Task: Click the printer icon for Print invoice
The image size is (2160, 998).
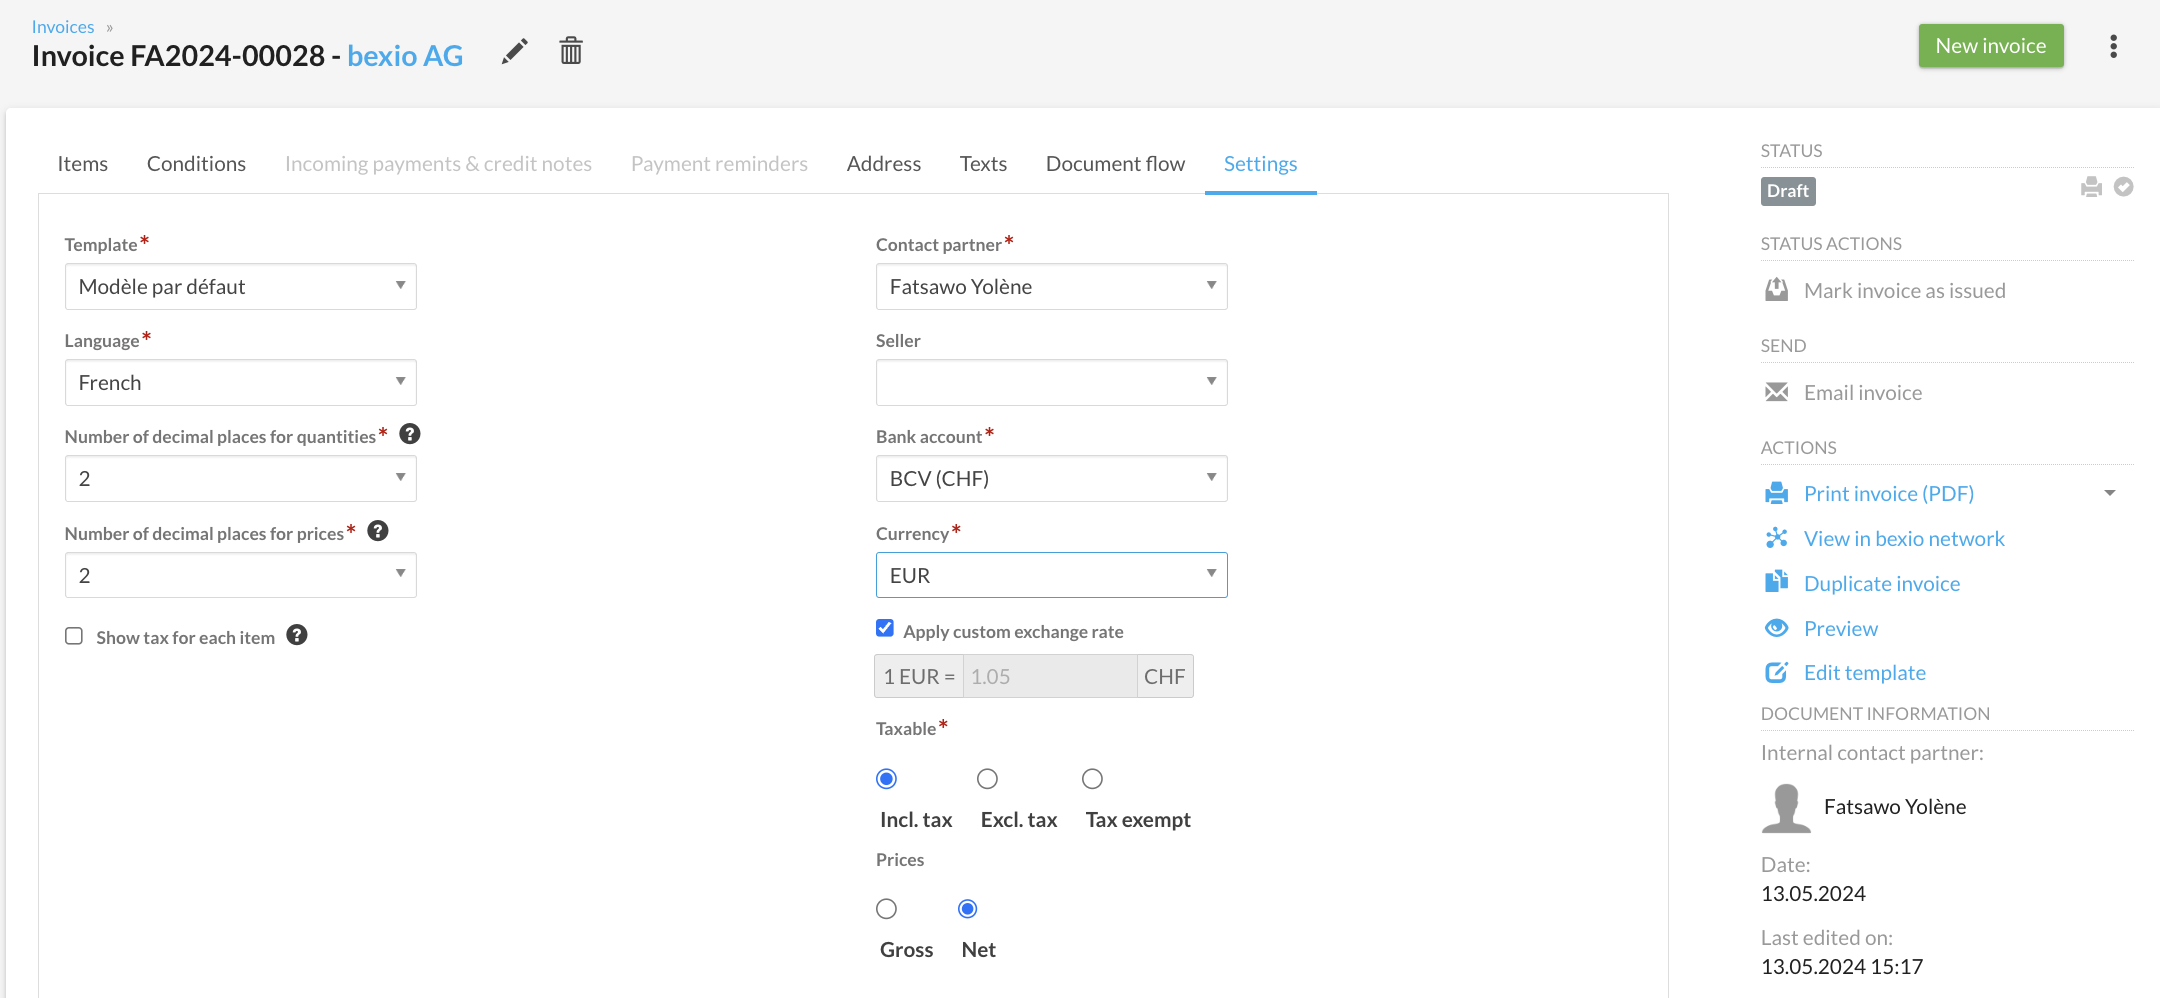Action: (x=1777, y=493)
